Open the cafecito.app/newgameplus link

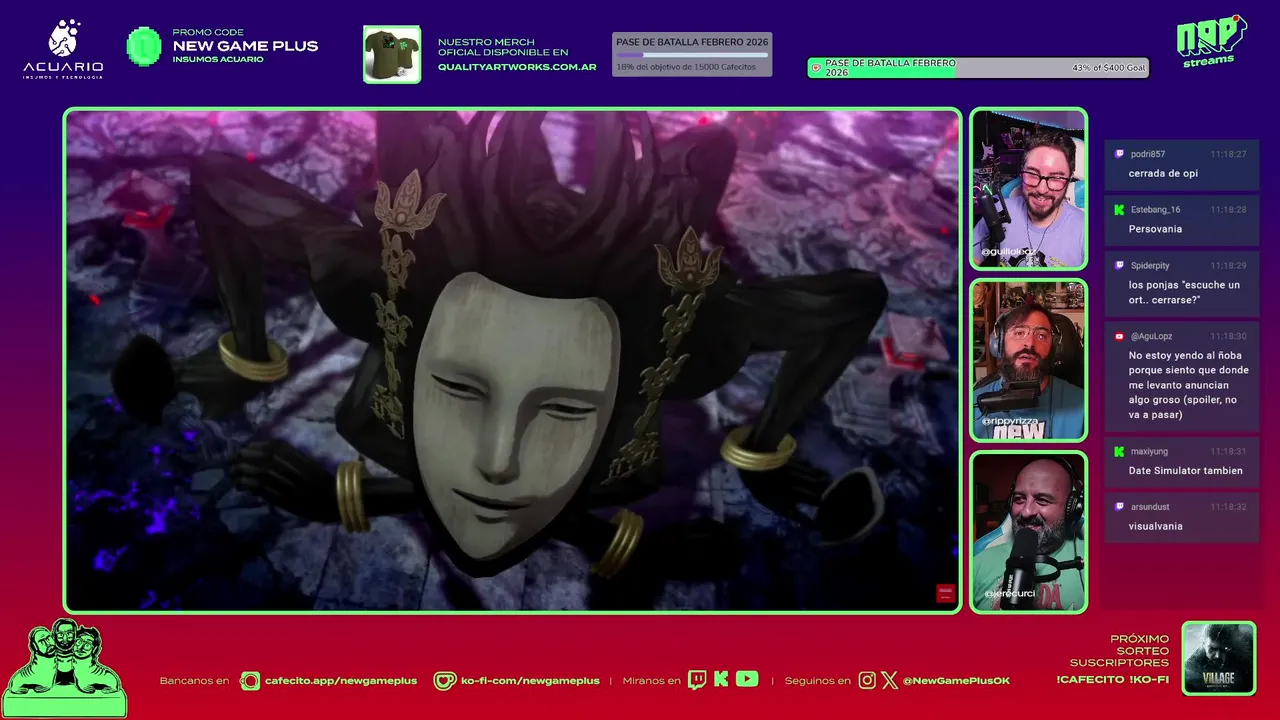(341, 681)
